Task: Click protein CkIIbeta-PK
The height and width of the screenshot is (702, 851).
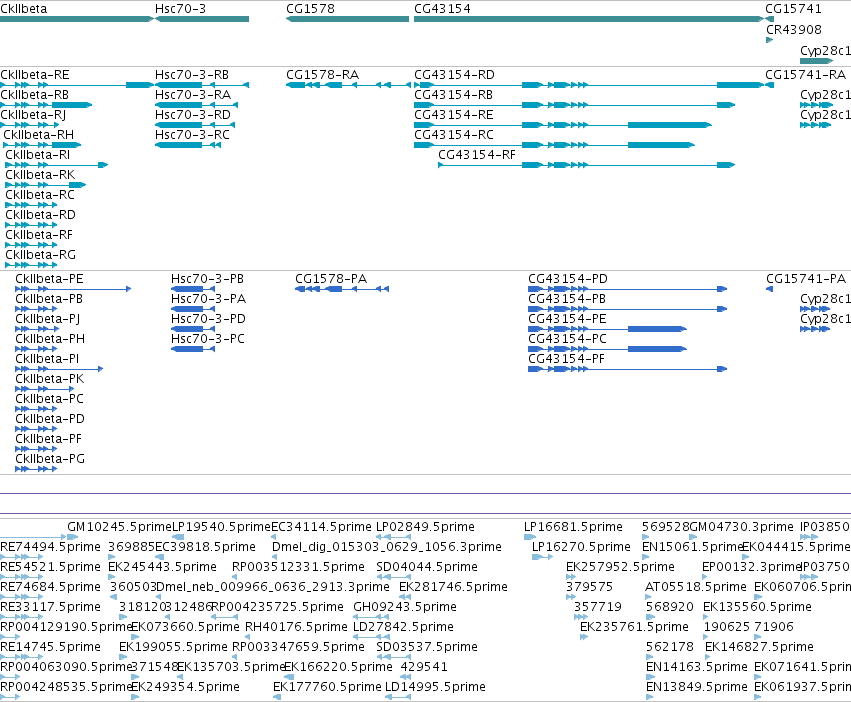Action: coord(45,389)
